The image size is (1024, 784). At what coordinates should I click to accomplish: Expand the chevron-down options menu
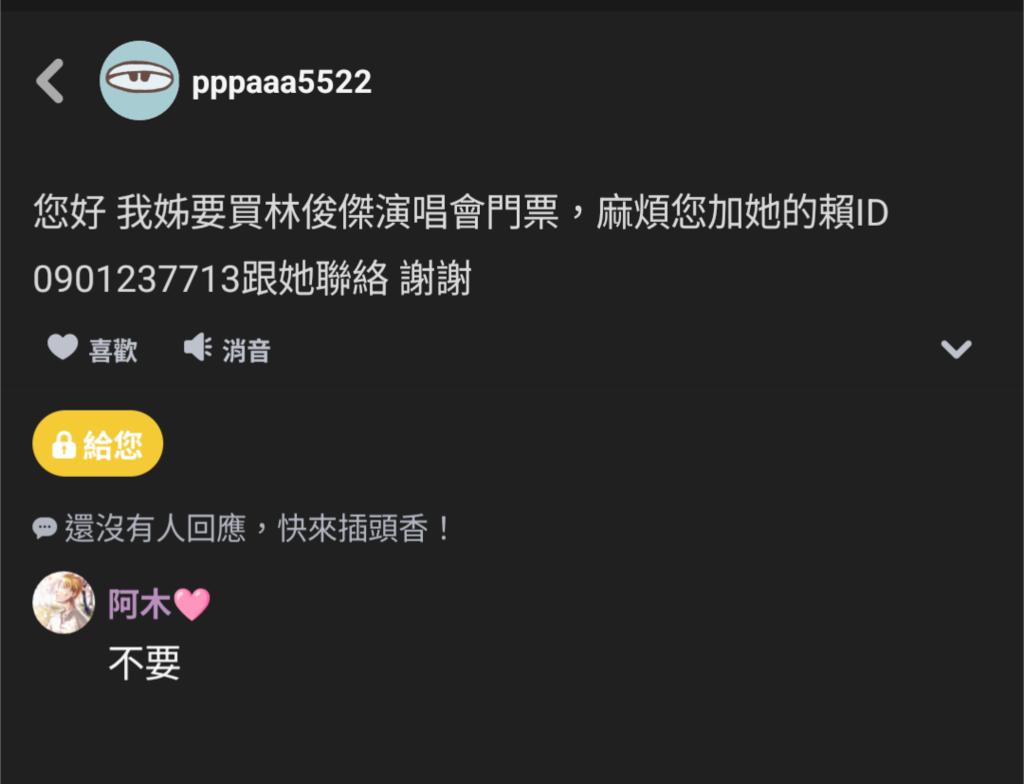coord(956,349)
